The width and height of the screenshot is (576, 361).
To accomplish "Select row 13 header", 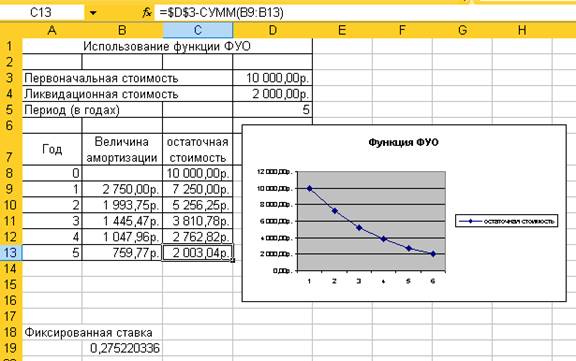I will pos(11,253).
